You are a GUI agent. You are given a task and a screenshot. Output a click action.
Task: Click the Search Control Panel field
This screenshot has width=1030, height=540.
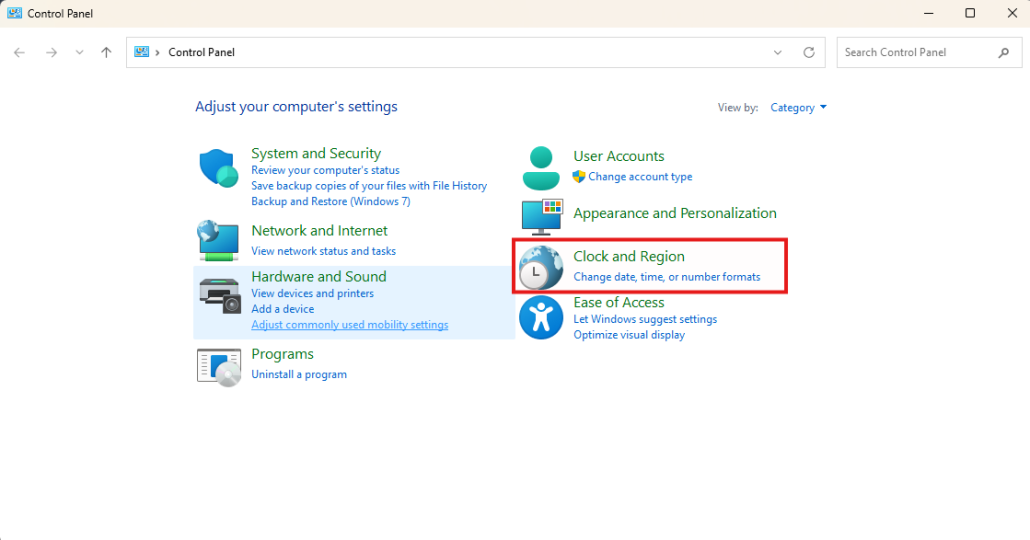[x=915, y=52]
